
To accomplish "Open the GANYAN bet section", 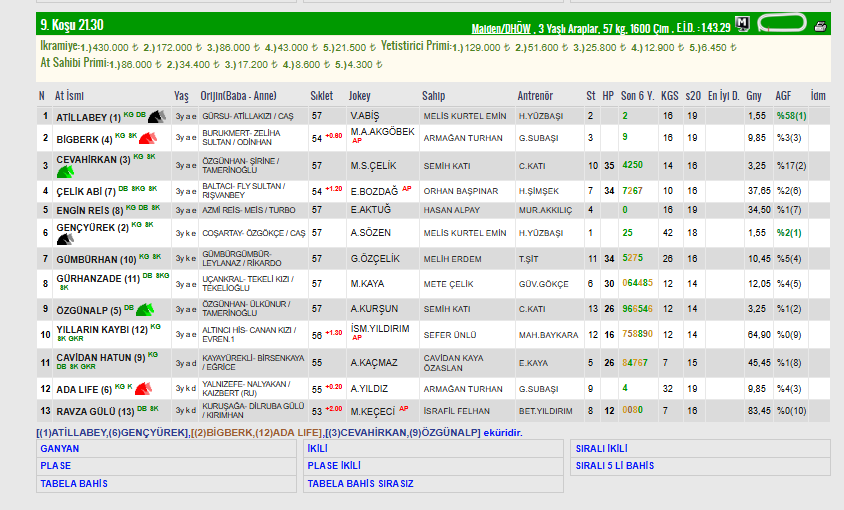I will click(x=60, y=449).
